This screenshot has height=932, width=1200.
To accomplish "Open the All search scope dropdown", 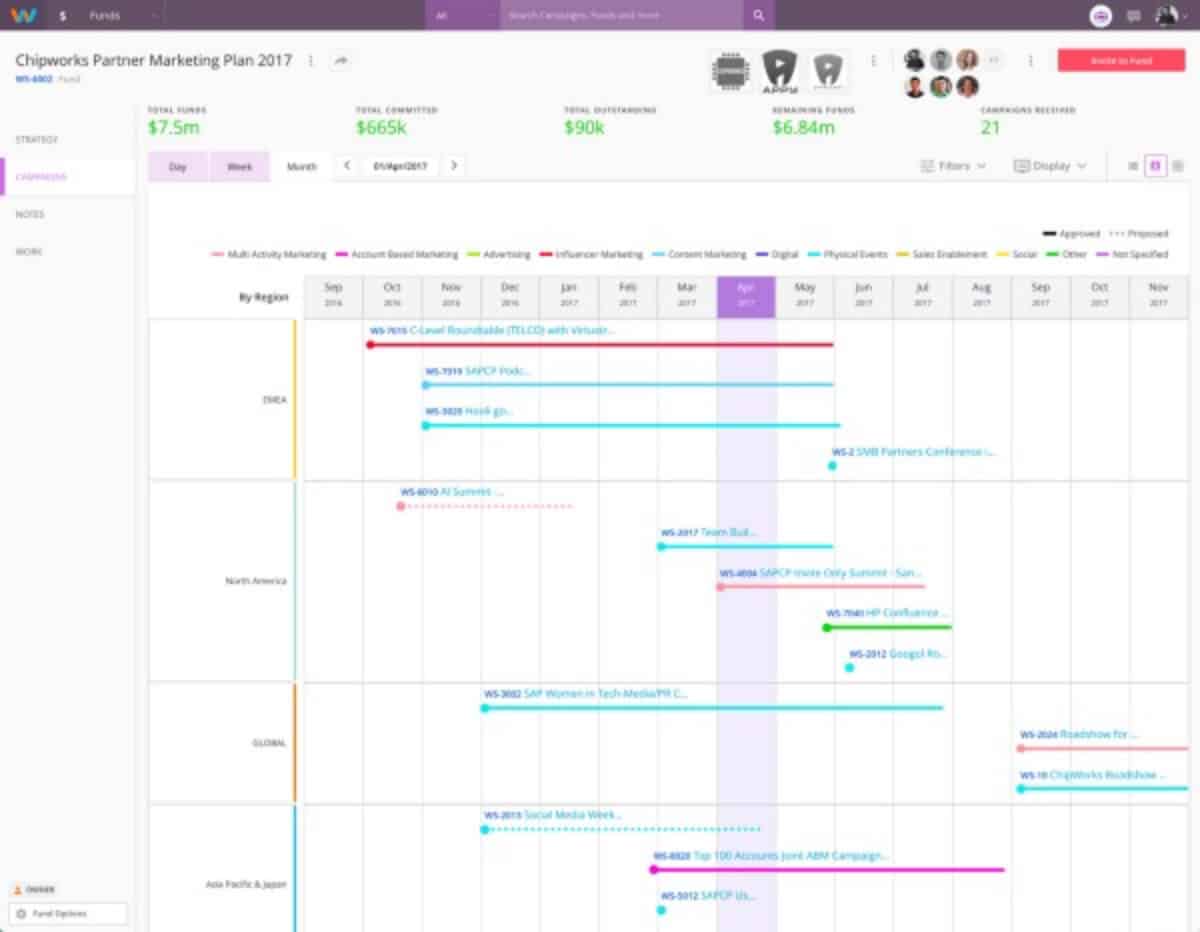I will 462,15.
